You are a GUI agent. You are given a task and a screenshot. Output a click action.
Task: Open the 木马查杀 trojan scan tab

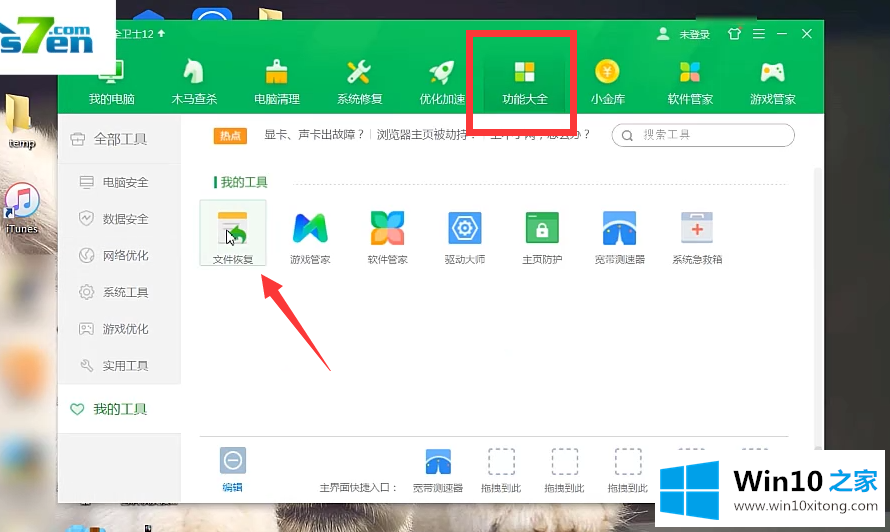[x=194, y=82]
